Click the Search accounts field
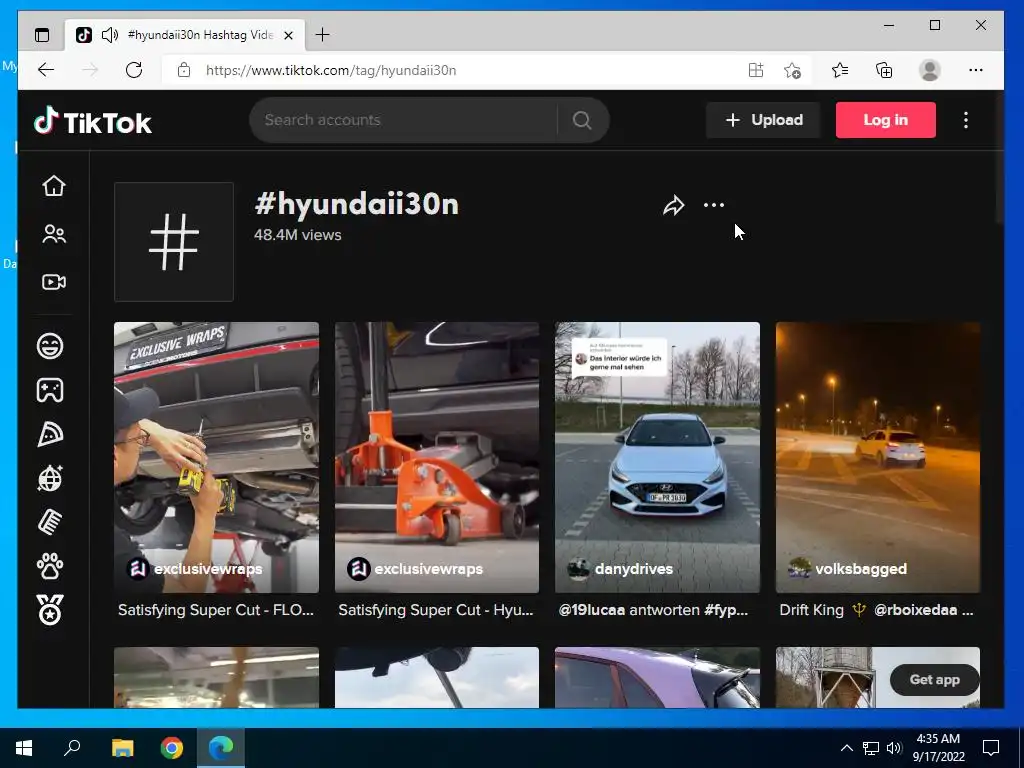1024x768 pixels. pos(404,120)
